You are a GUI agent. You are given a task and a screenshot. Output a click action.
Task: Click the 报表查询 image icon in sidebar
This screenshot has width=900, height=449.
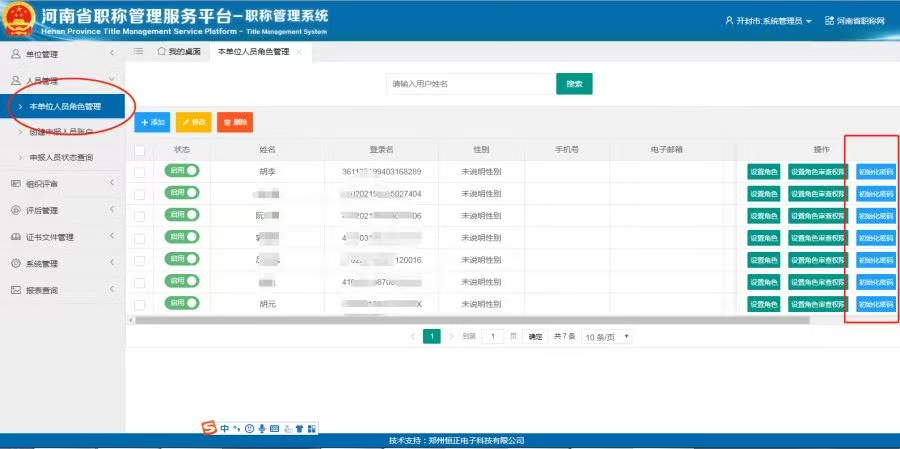pyautogui.click(x=16, y=290)
